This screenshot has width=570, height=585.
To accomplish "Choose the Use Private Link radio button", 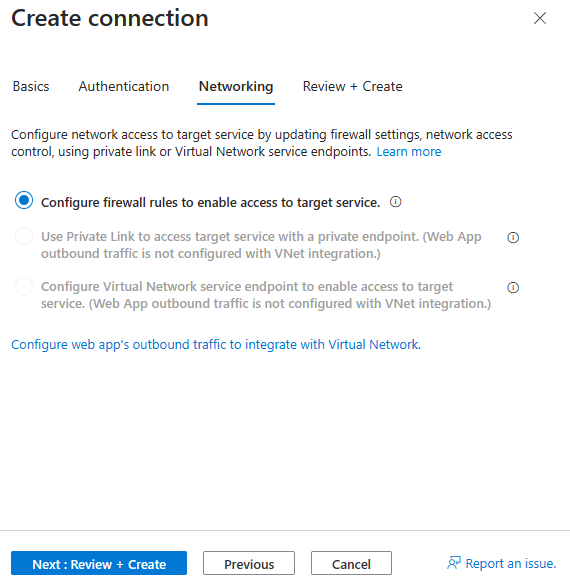I will [24, 236].
